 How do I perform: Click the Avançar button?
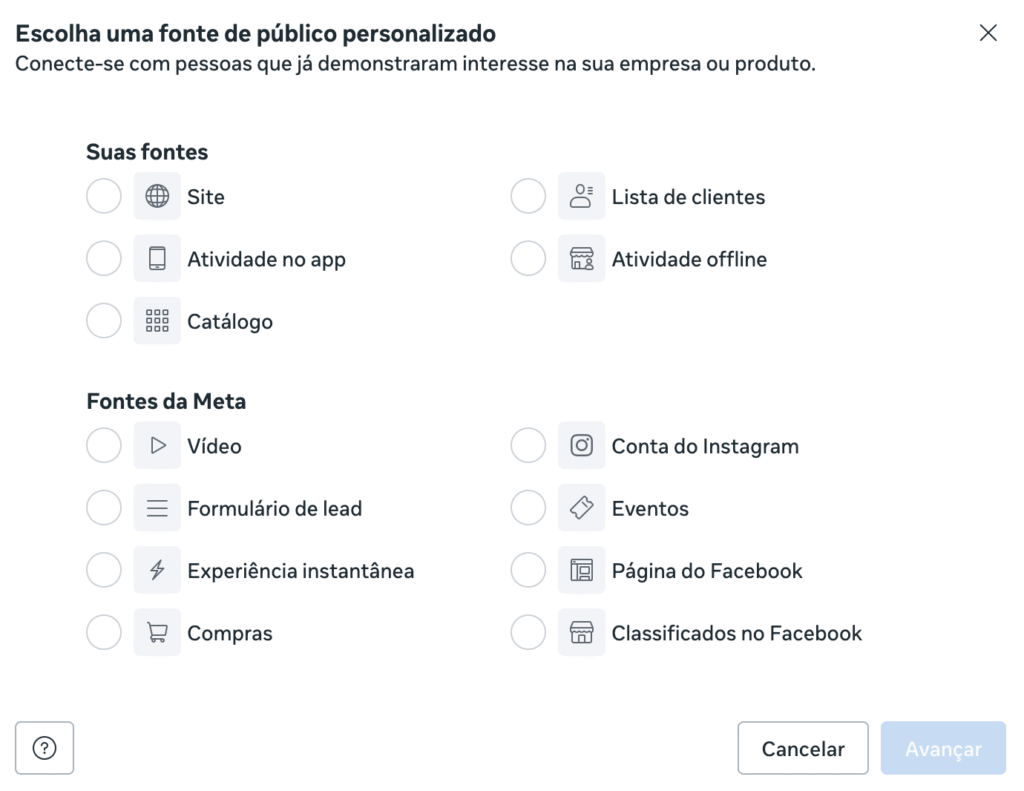point(942,749)
